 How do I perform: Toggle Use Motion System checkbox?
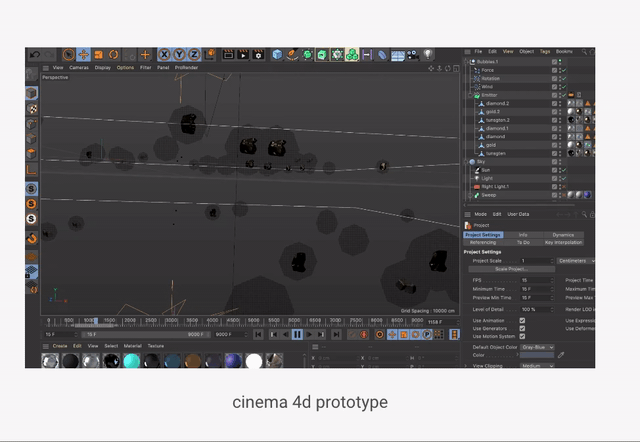coord(522,336)
